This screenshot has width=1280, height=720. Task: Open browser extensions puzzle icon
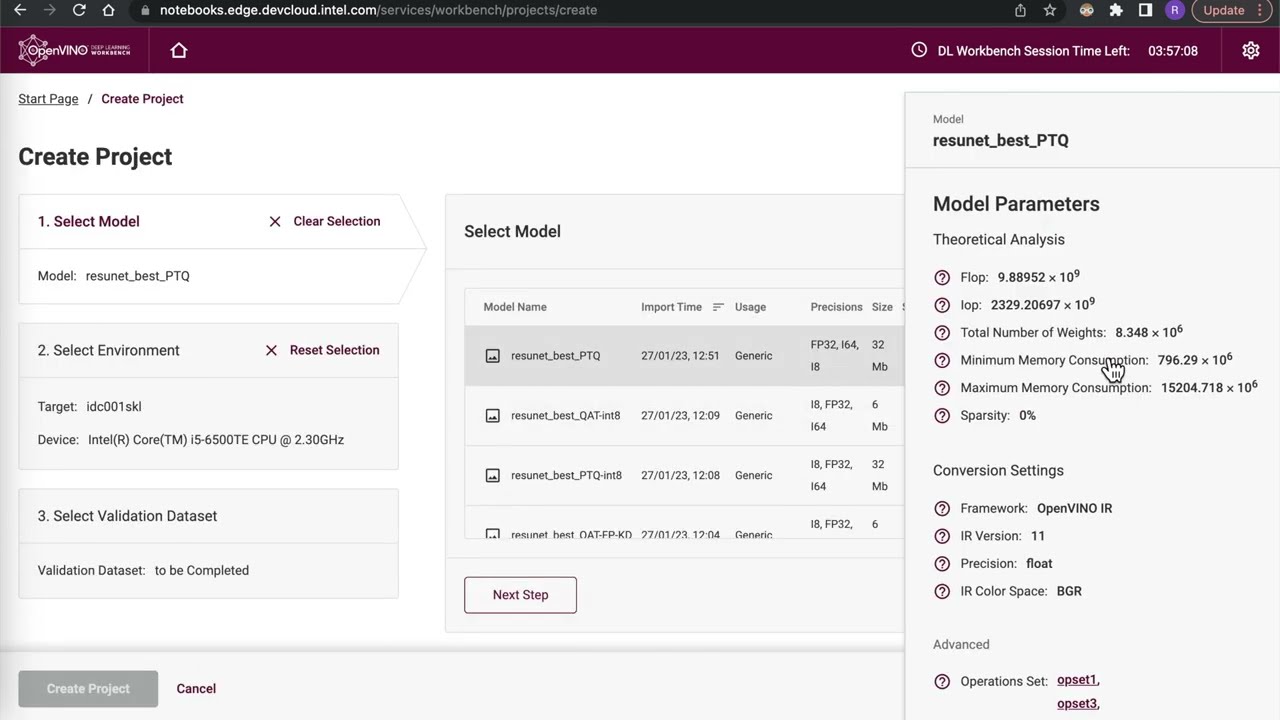point(1116,10)
